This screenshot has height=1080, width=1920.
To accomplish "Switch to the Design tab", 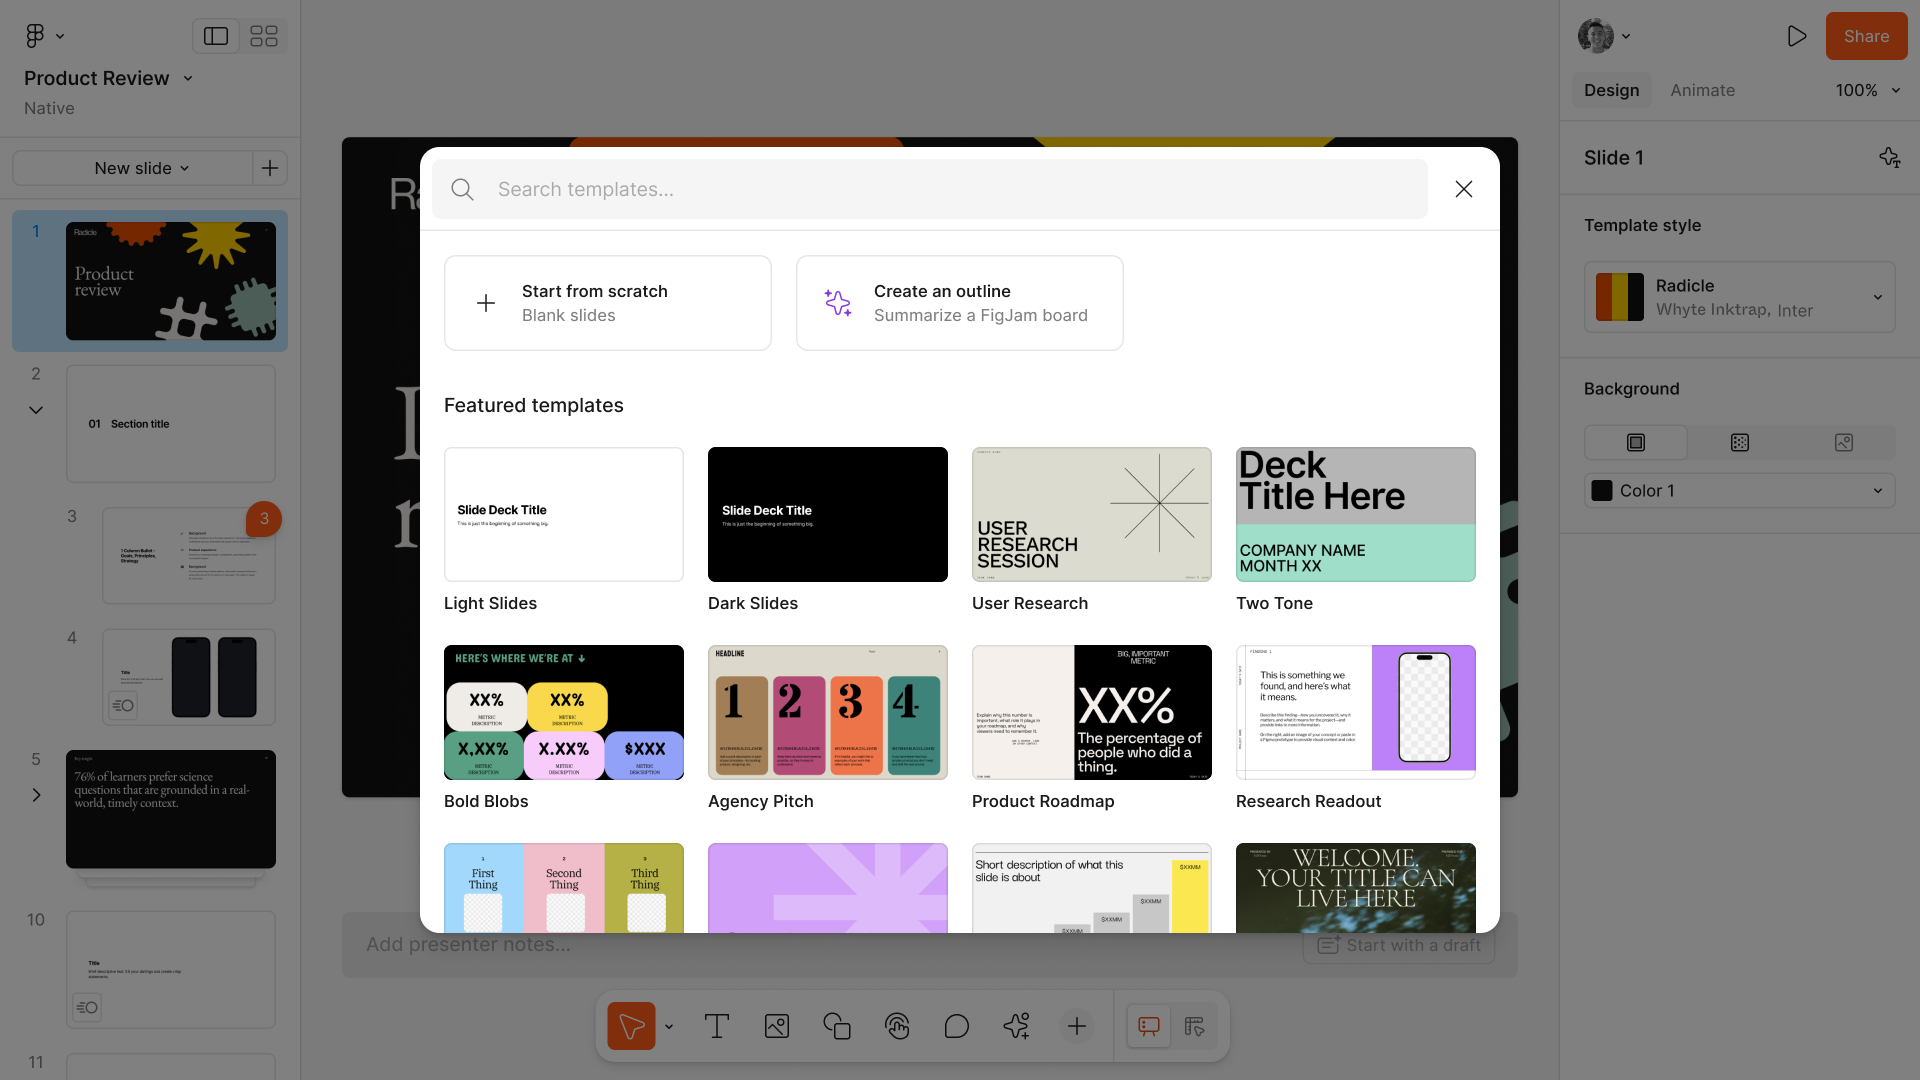I will [x=1611, y=90].
